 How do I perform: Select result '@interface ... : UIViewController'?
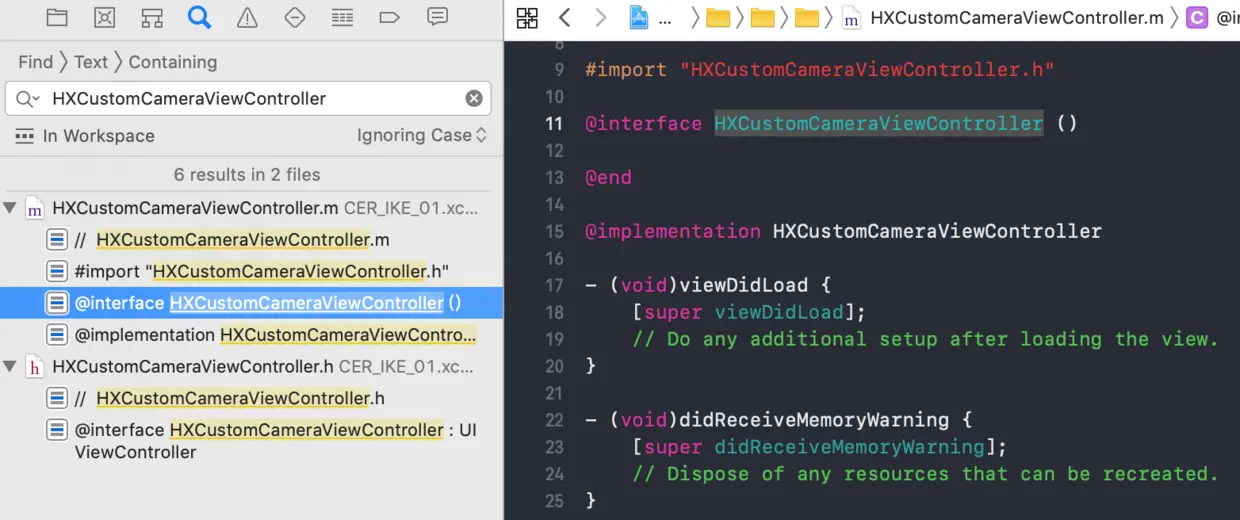point(251,441)
